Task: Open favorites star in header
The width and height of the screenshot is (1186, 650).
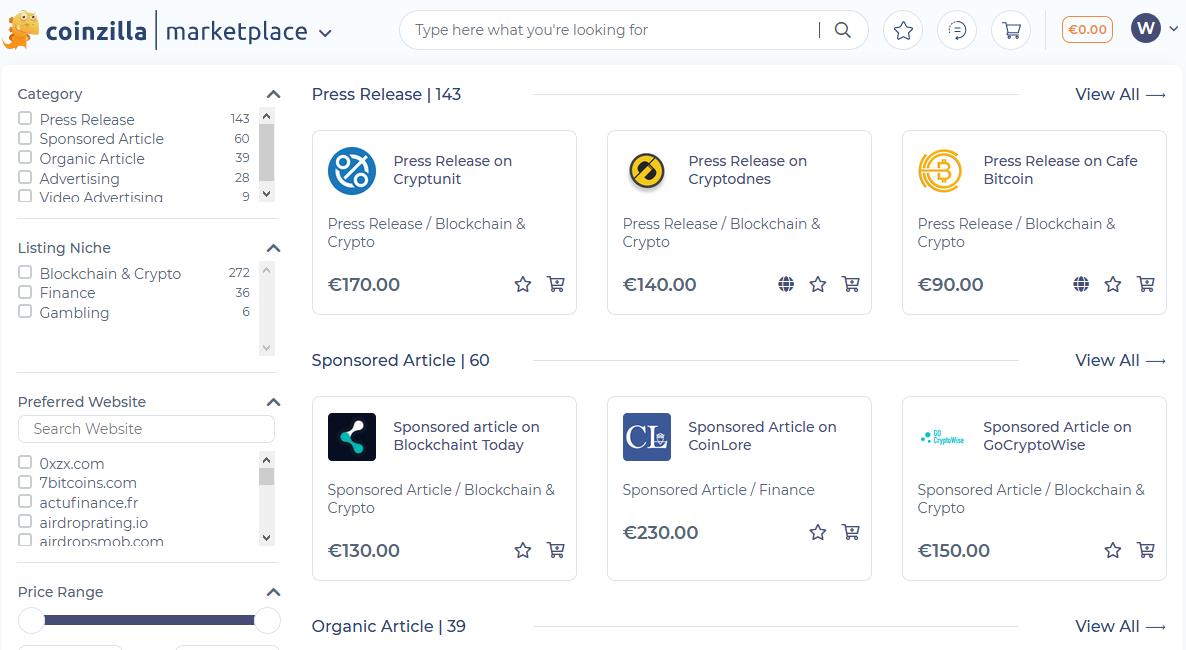Action: (903, 30)
